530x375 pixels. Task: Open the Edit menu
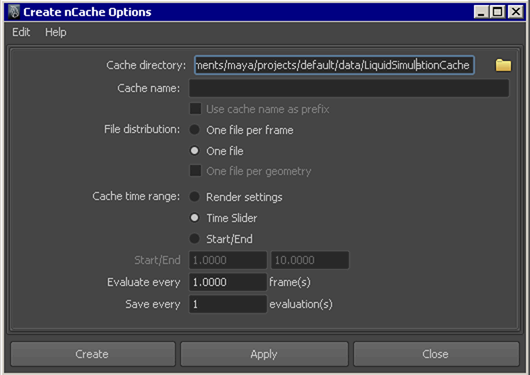point(21,32)
